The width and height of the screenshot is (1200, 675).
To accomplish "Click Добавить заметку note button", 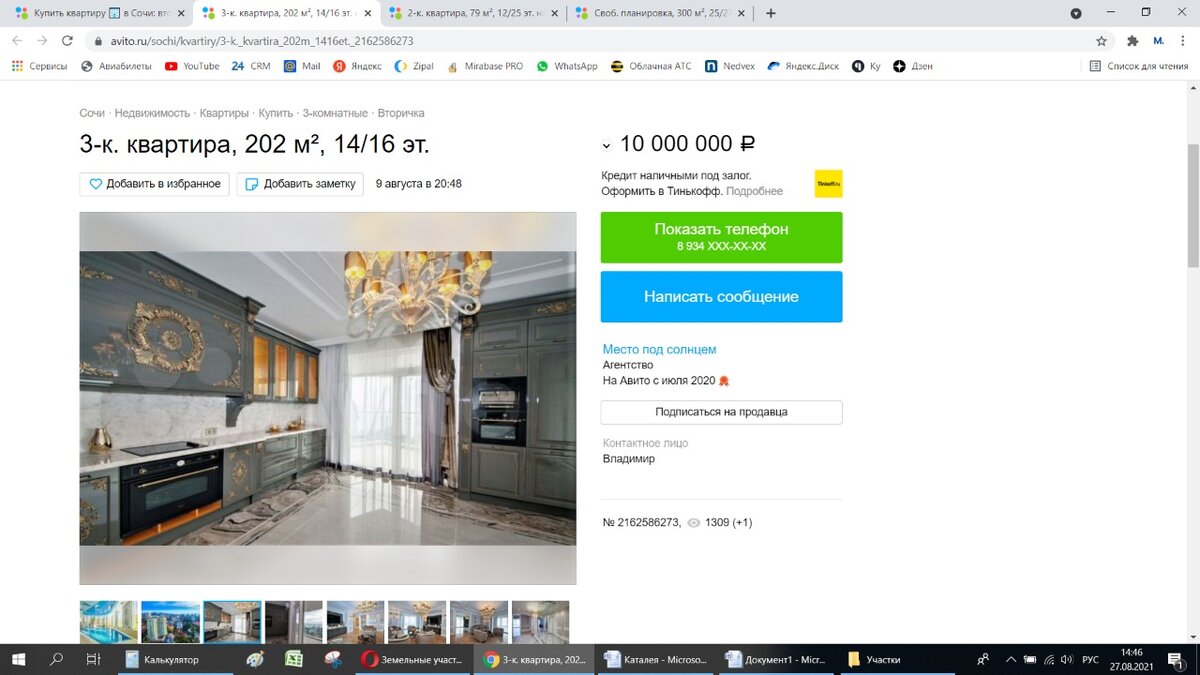I will point(301,184).
